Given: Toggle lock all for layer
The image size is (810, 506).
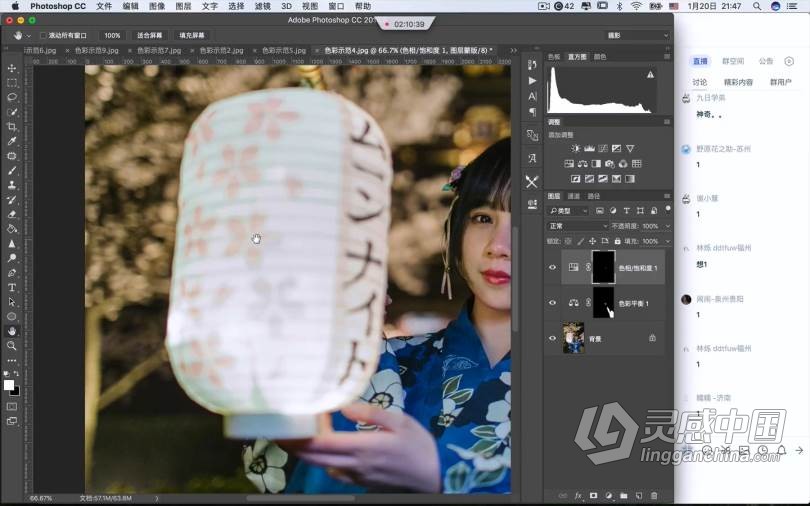Looking at the screenshot, I should pyautogui.click(x=617, y=241).
